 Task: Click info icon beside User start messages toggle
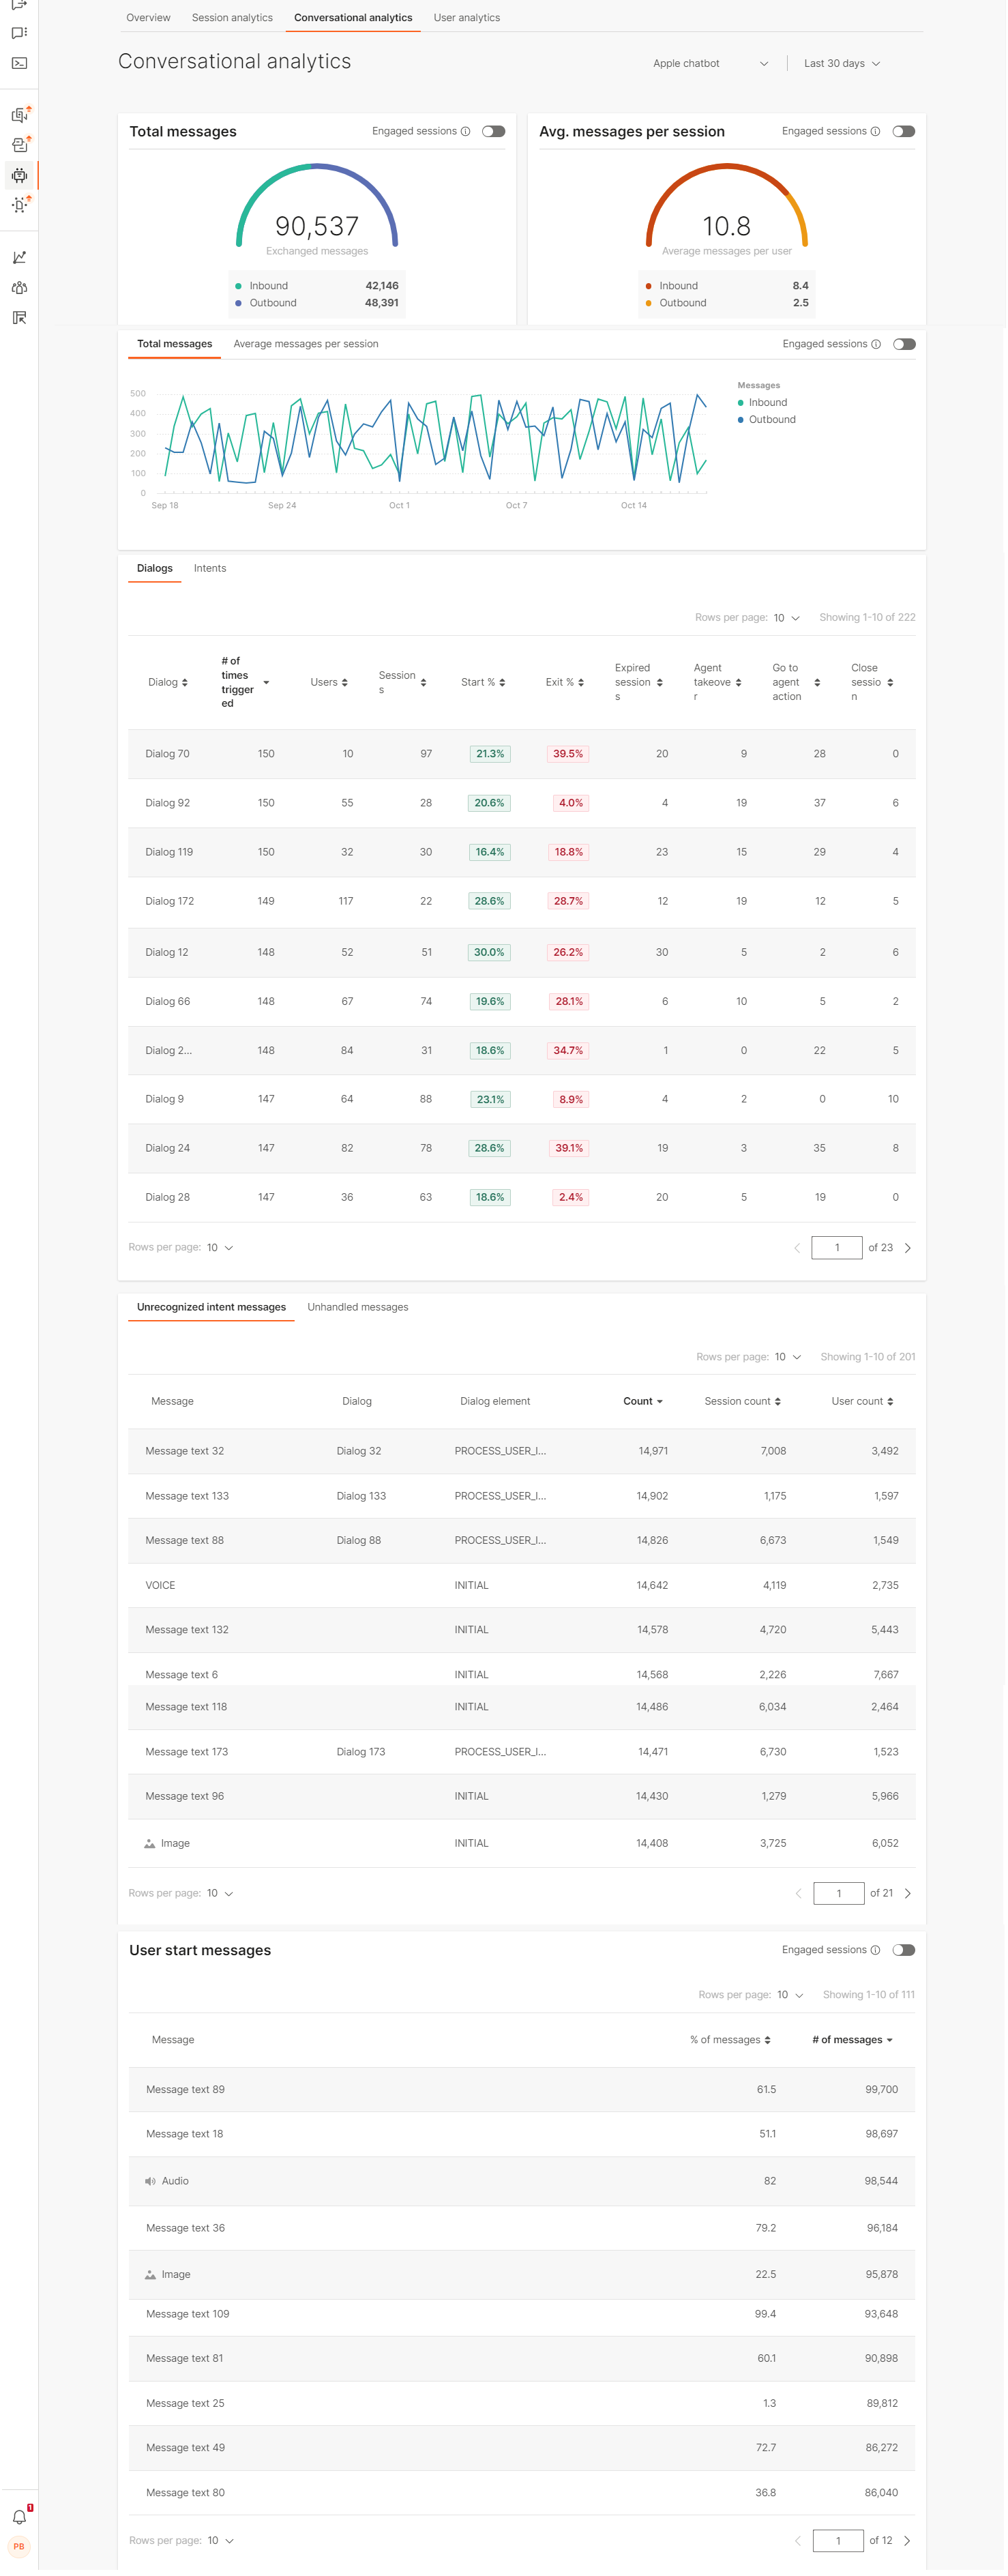(x=875, y=1950)
